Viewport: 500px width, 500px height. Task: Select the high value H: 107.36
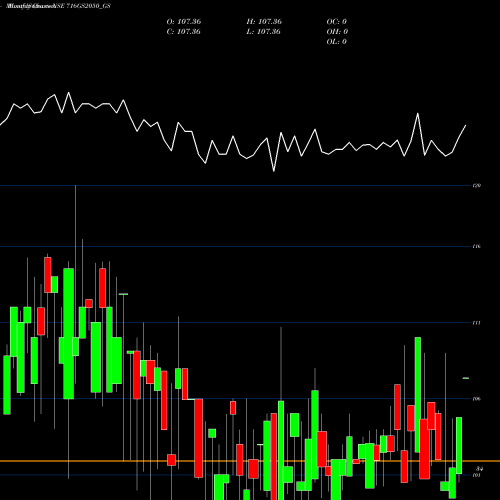click(264, 22)
